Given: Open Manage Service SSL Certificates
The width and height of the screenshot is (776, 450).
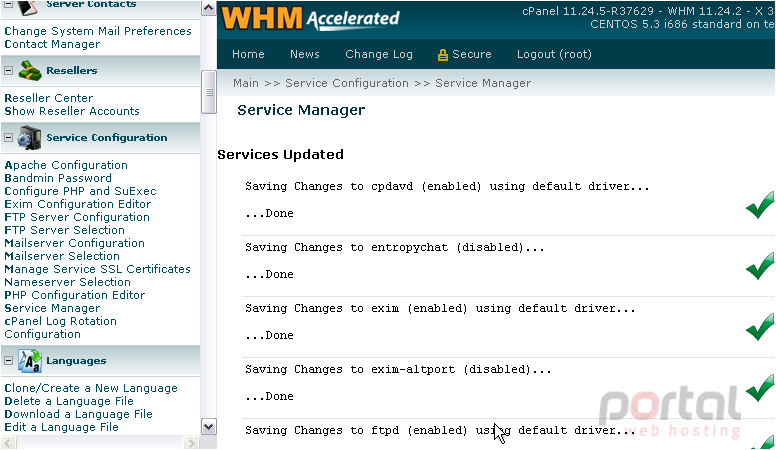Looking at the screenshot, I should [x=97, y=269].
